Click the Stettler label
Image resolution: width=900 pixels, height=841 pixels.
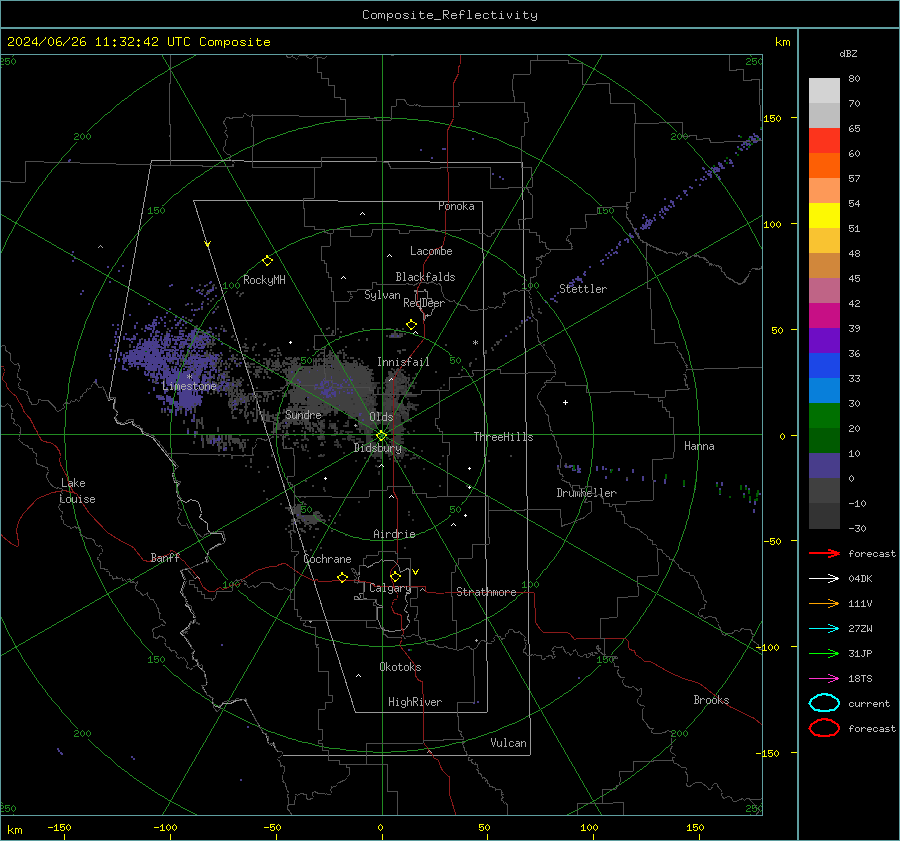pos(583,289)
